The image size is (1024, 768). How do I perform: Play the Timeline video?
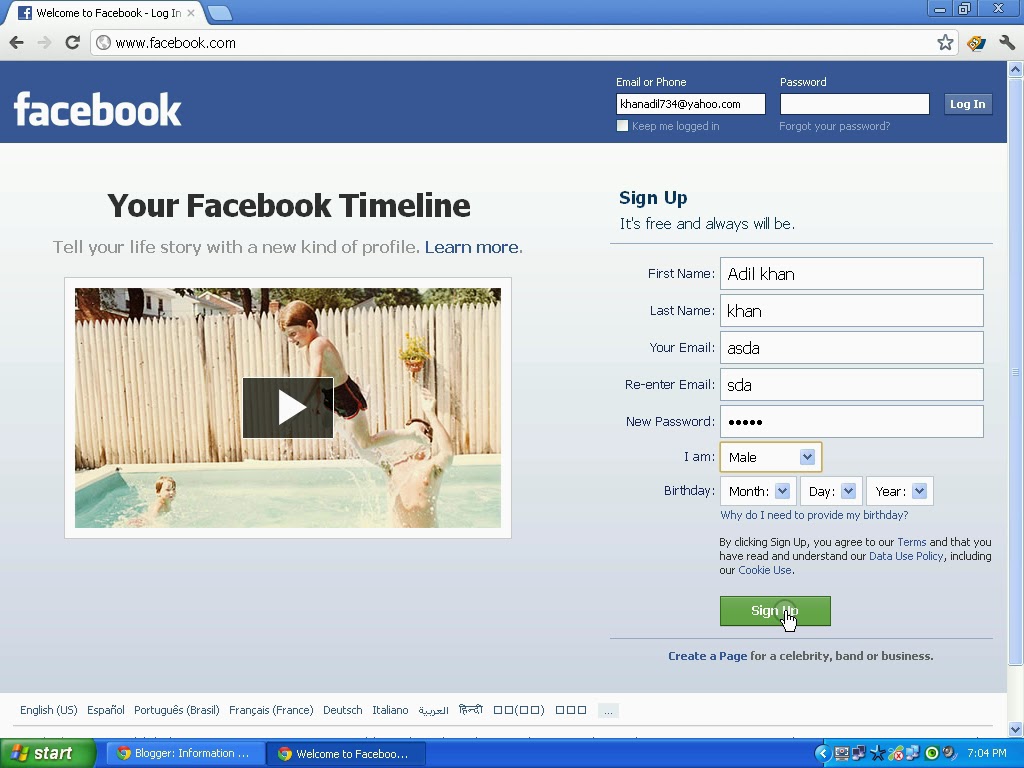pos(288,408)
